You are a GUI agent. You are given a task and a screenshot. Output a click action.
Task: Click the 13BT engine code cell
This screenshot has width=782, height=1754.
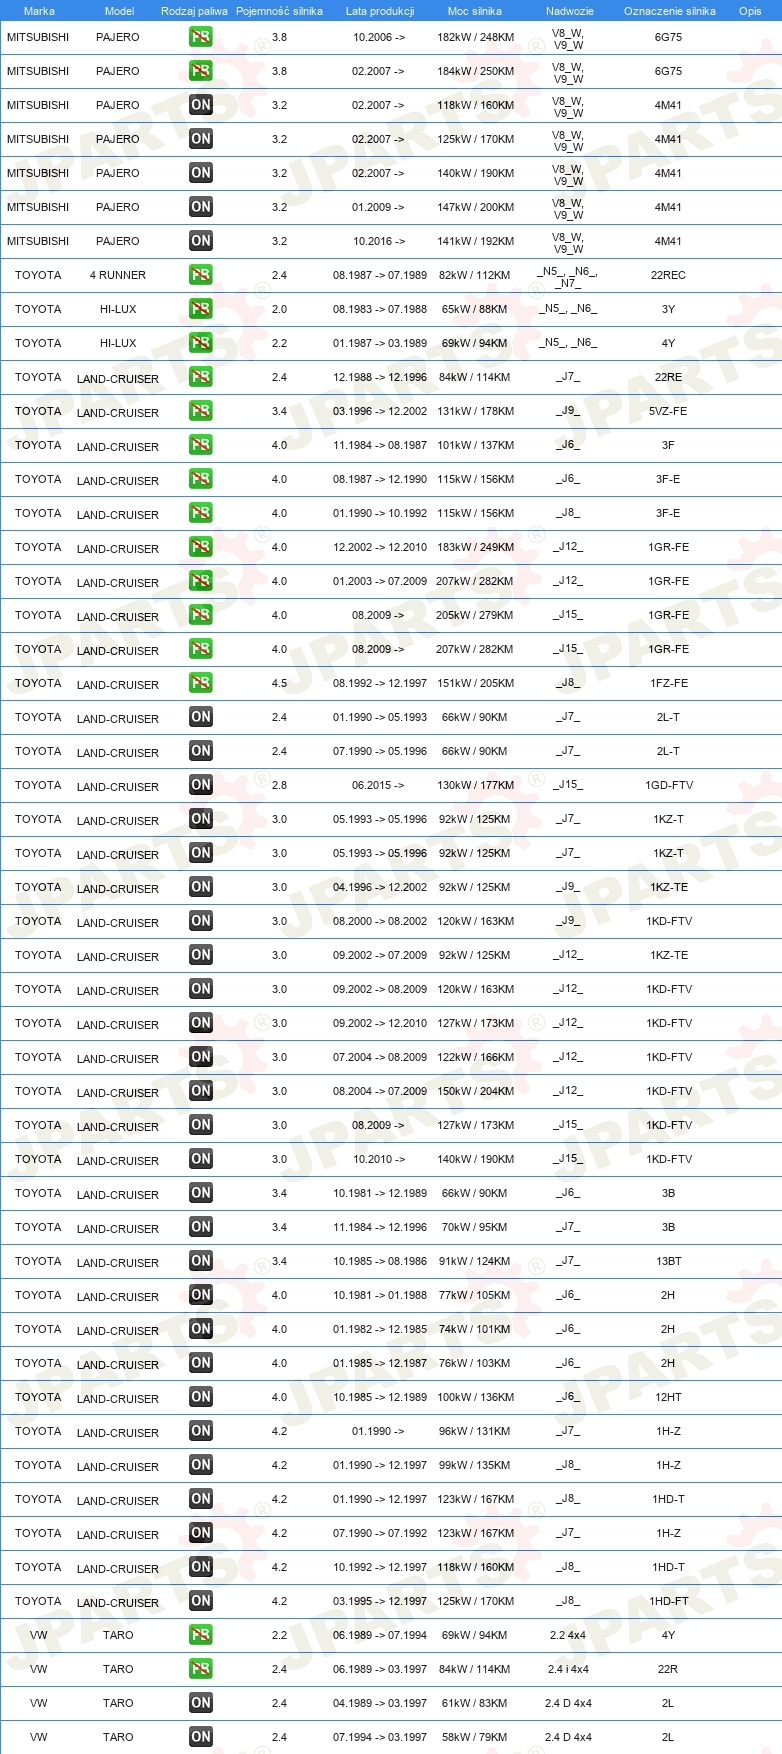[x=668, y=1261]
